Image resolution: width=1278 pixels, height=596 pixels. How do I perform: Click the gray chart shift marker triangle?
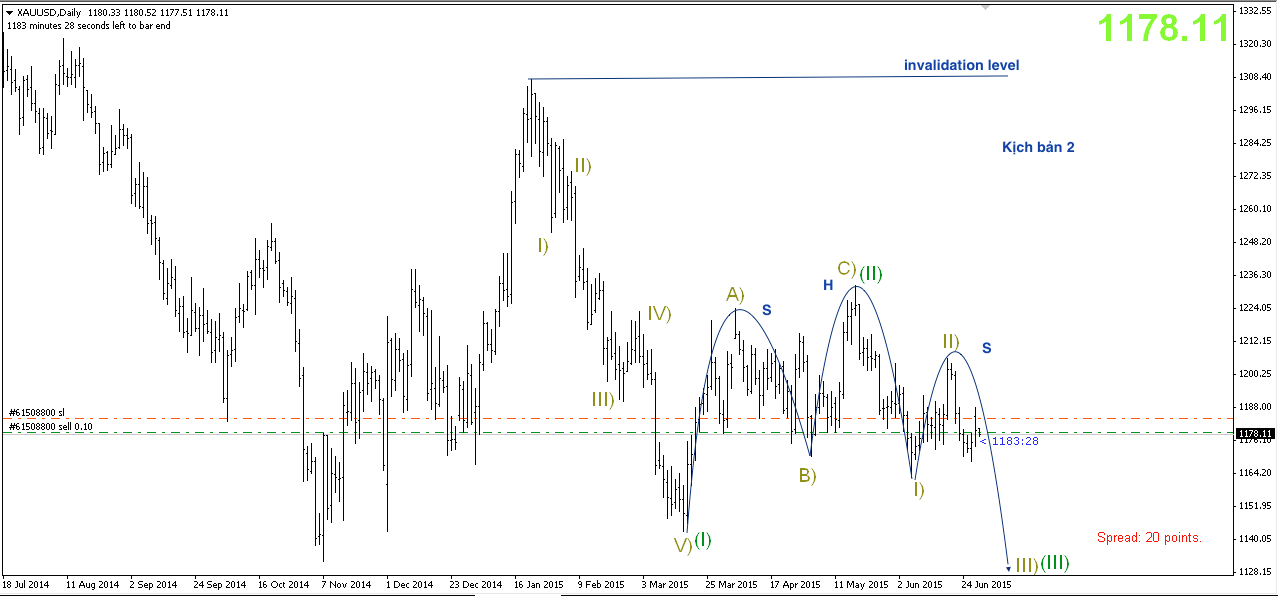pos(988,7)
